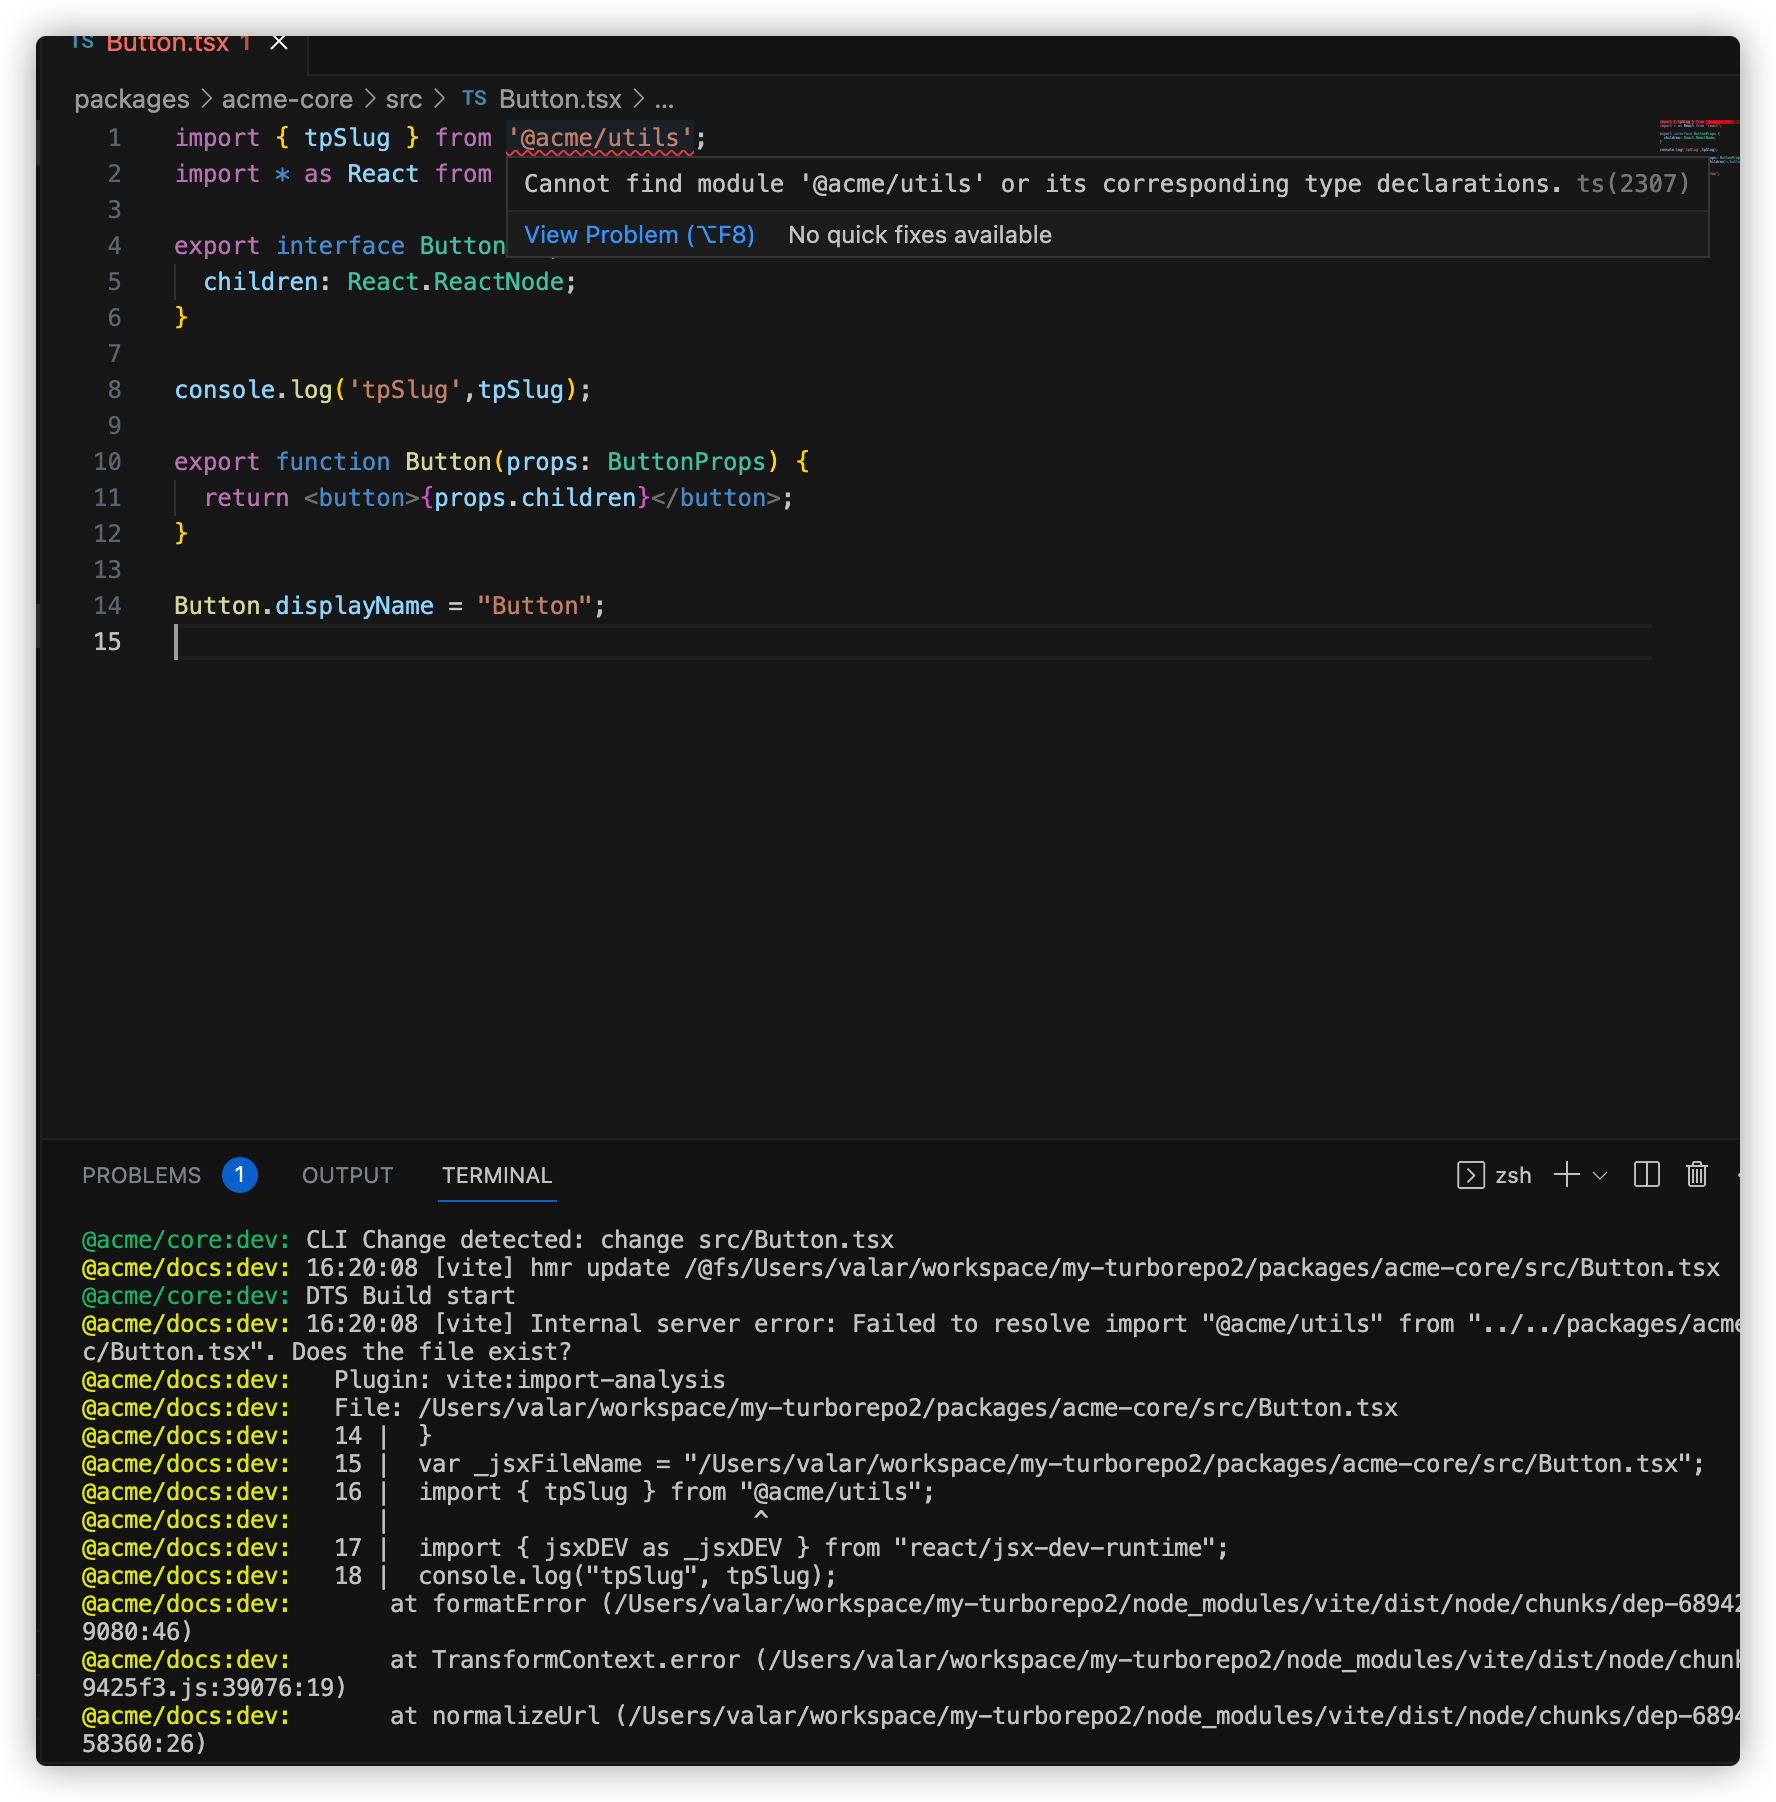Kill the active terminal with the trash icon
The height and width of the screenshot is (1802, 1776).
(x=1695, y=1175)
